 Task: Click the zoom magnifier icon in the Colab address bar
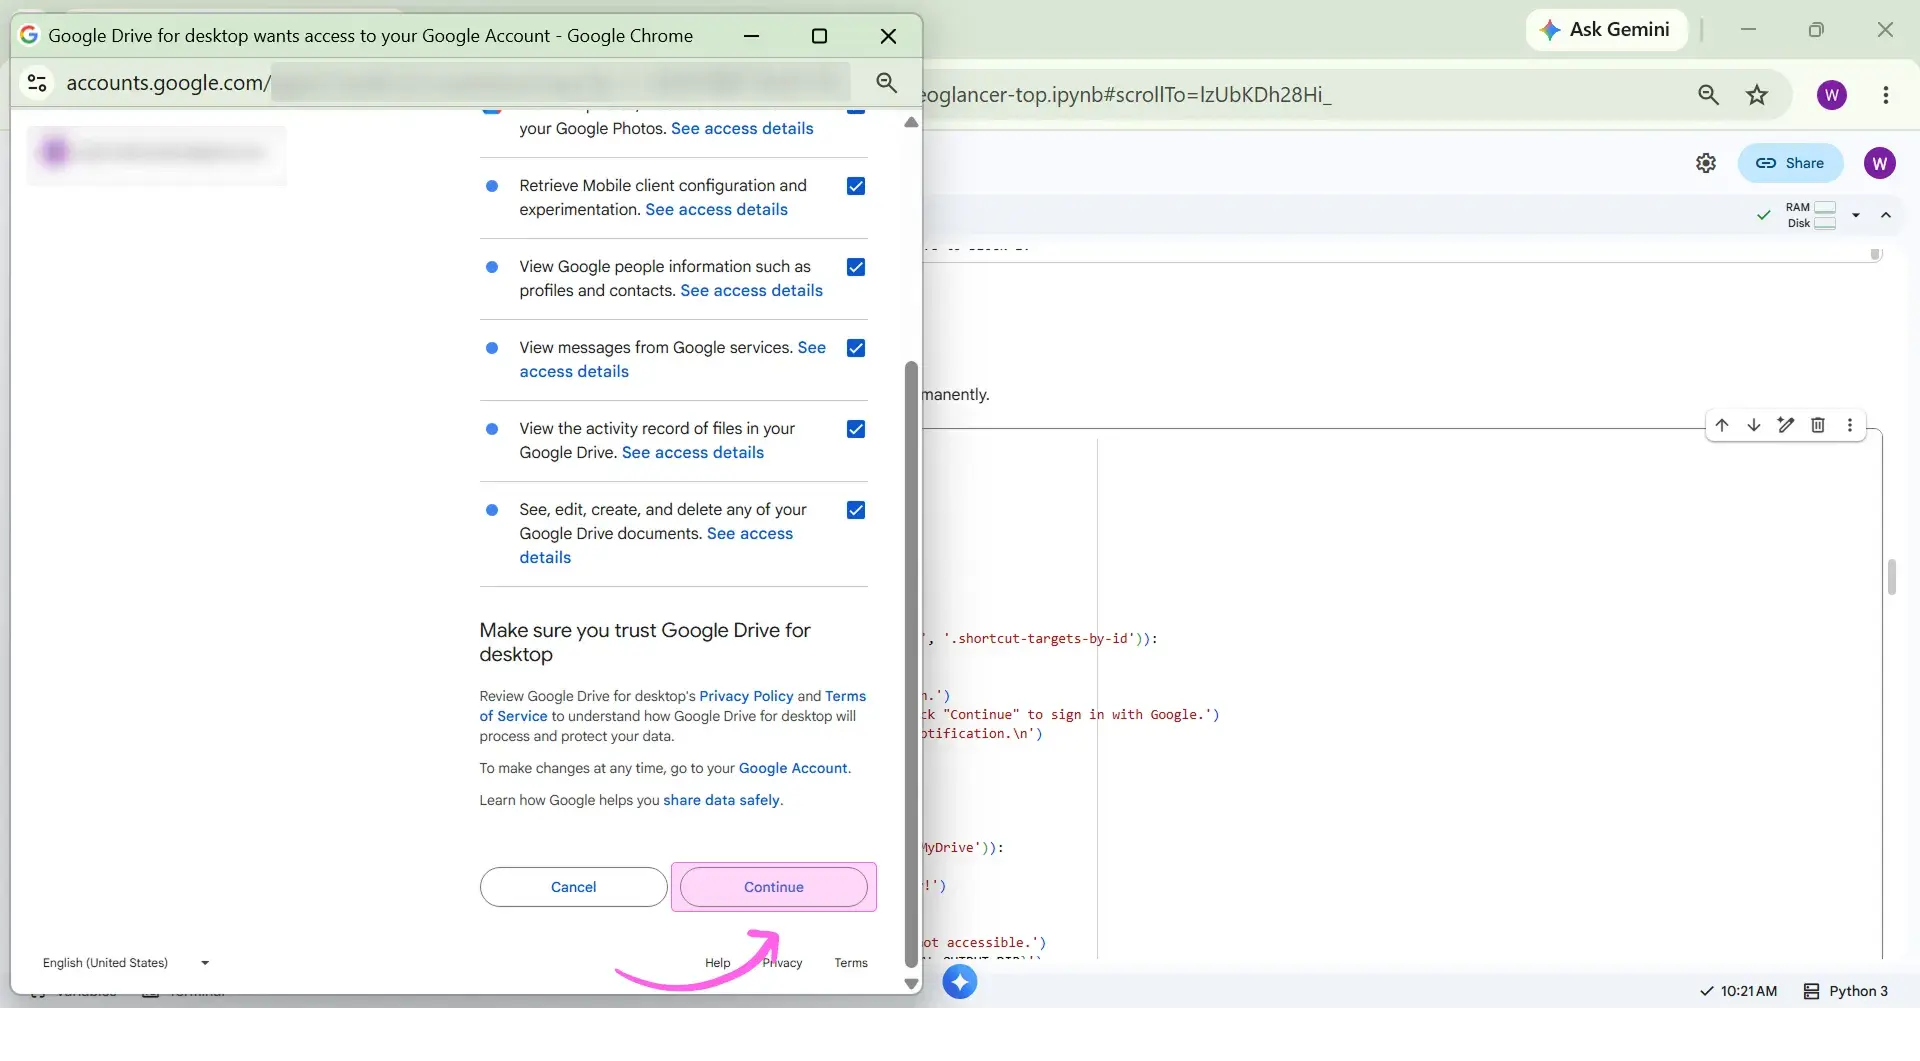click(x=1708, y=95)
